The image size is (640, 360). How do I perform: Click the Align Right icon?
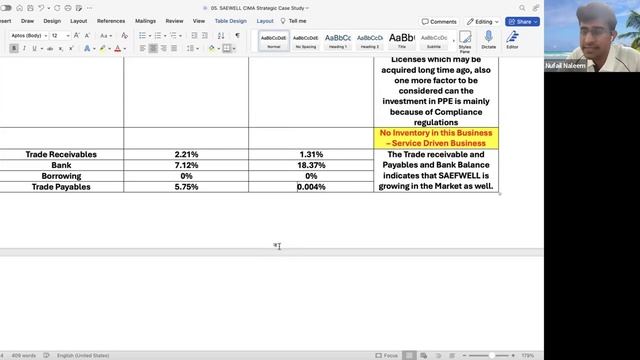[164, 49]
